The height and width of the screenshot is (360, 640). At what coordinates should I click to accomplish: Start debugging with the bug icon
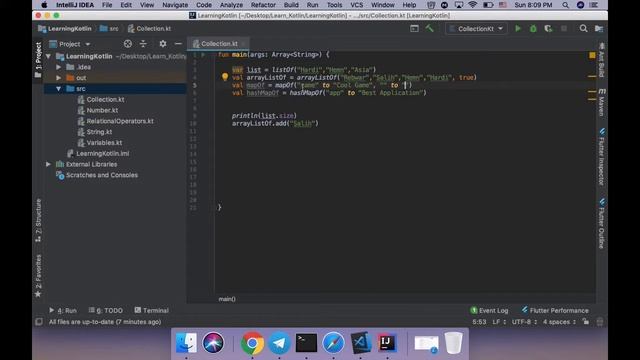click(533, 29)
